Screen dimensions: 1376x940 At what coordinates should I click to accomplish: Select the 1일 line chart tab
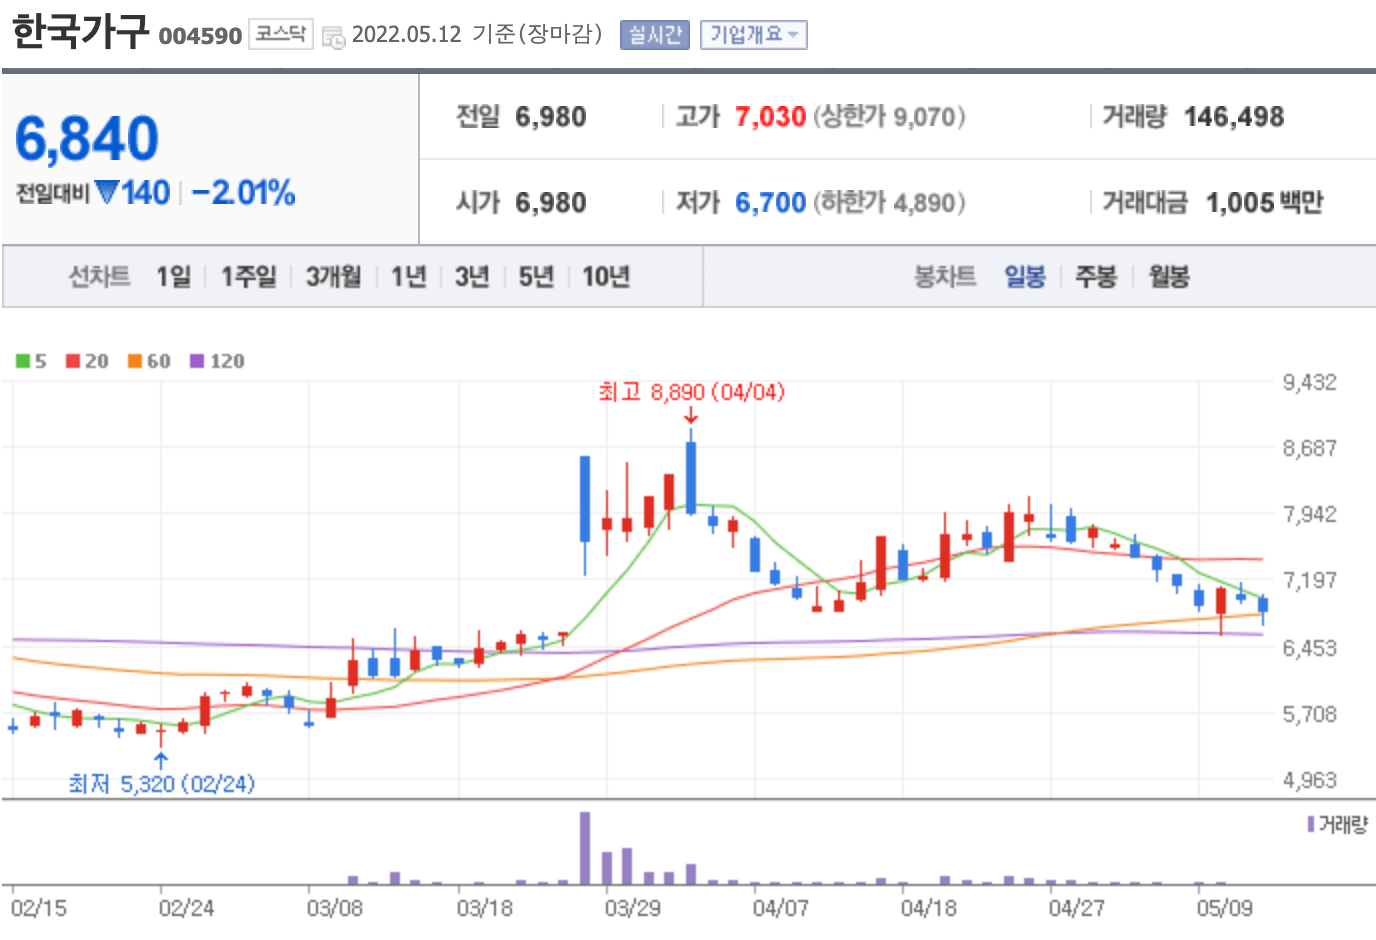click(173, 276)
